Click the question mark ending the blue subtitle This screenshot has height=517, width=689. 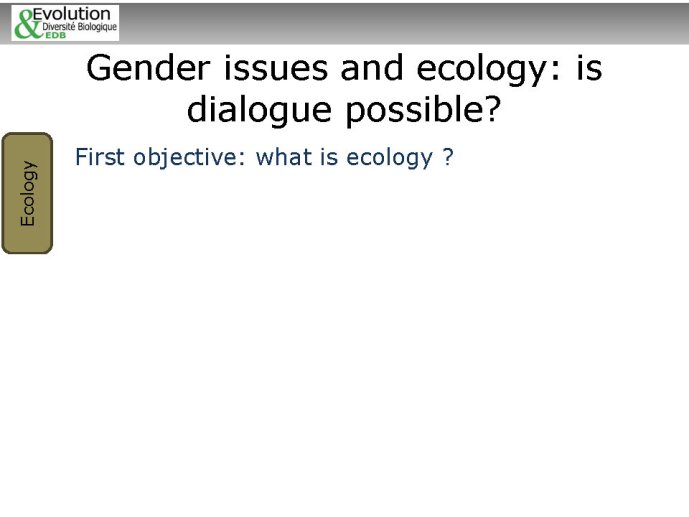pyautogui.click(x=448, y=156)
